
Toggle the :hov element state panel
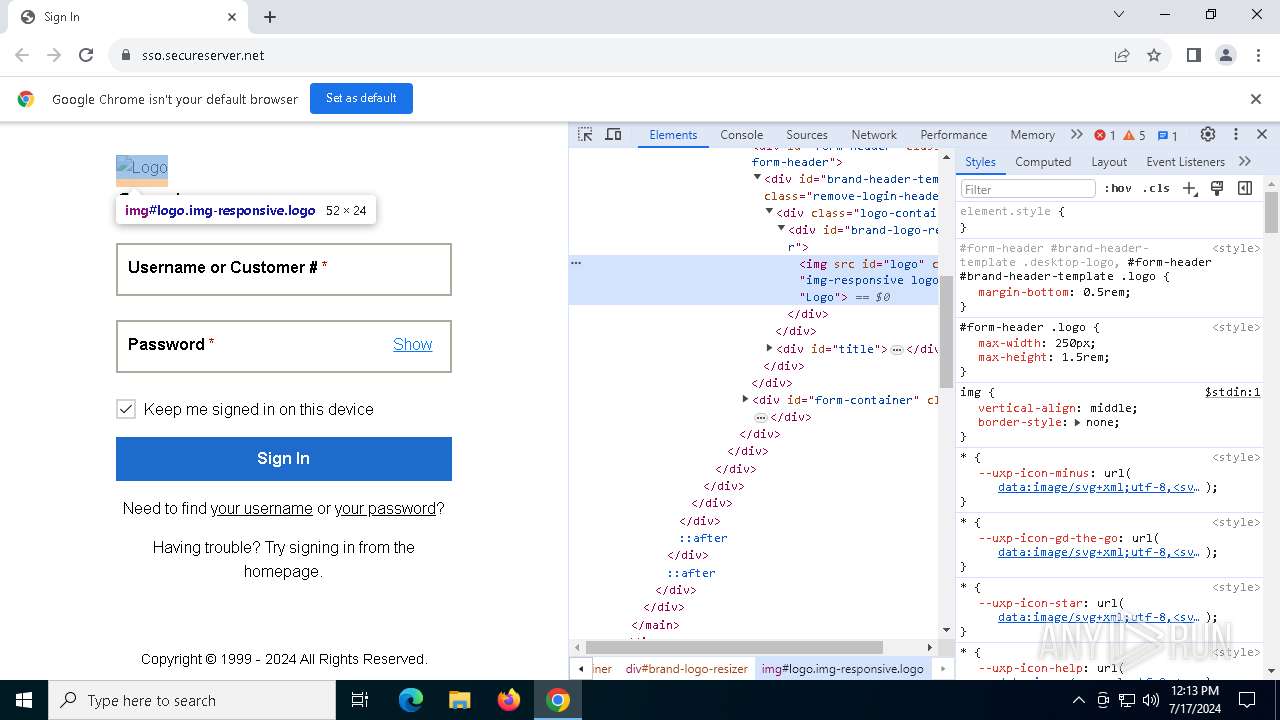coord(1118,188)
